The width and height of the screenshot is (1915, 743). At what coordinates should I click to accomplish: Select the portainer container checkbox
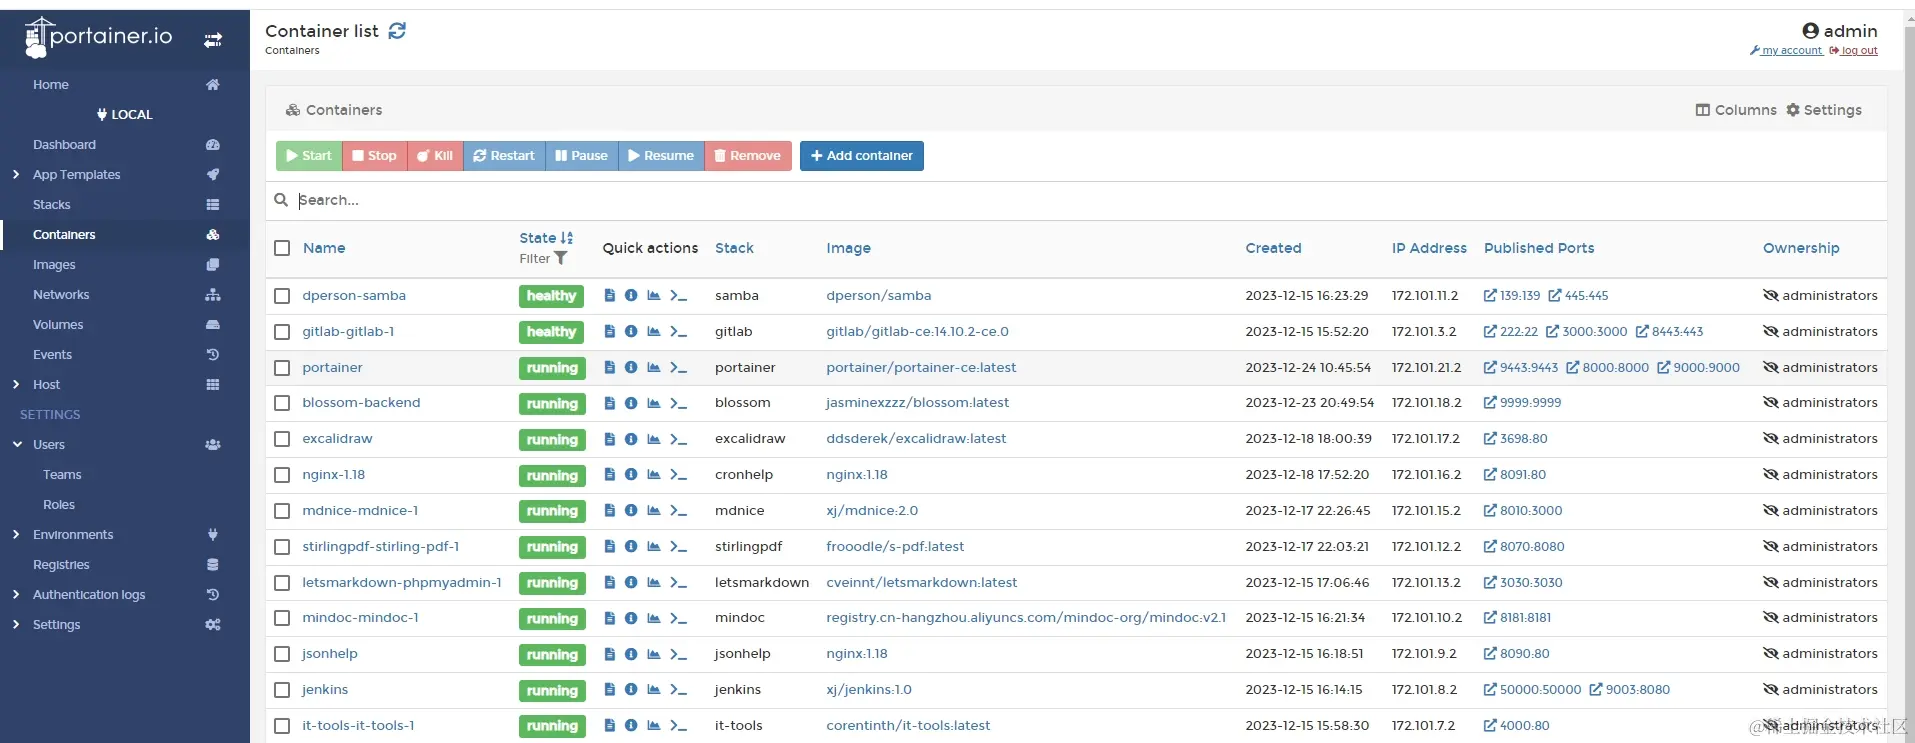coord(282,368)
